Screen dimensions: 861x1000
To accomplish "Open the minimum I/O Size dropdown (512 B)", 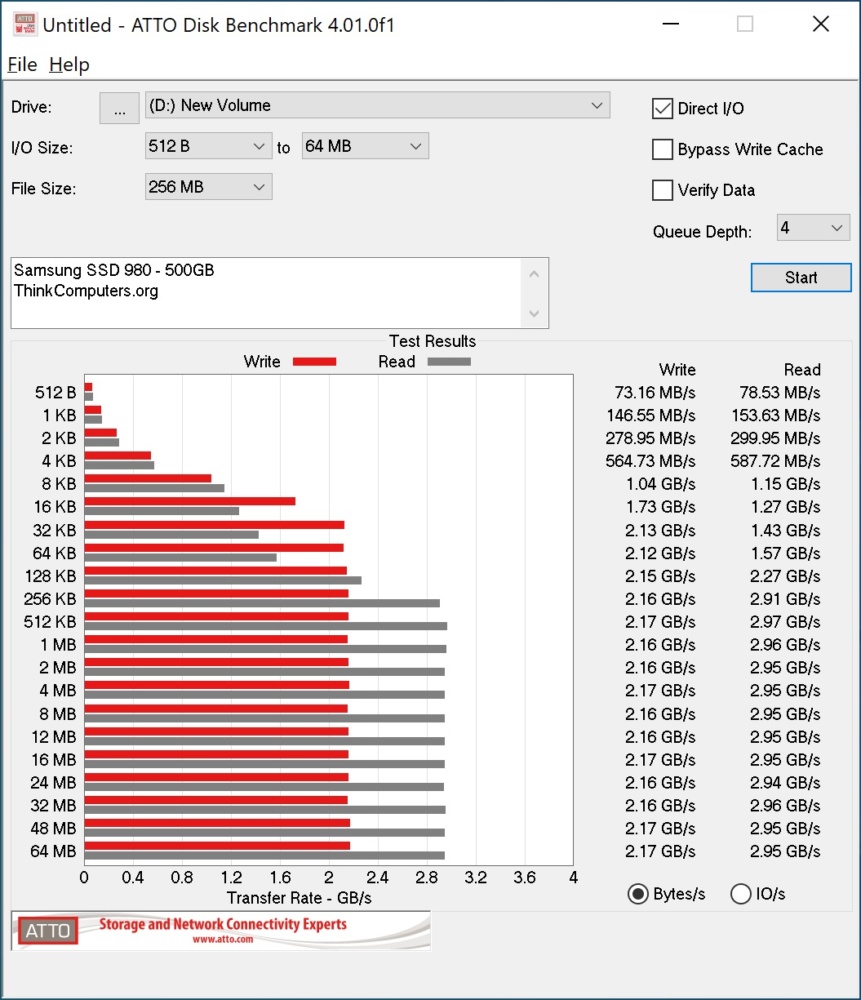I will coord(209,146).
